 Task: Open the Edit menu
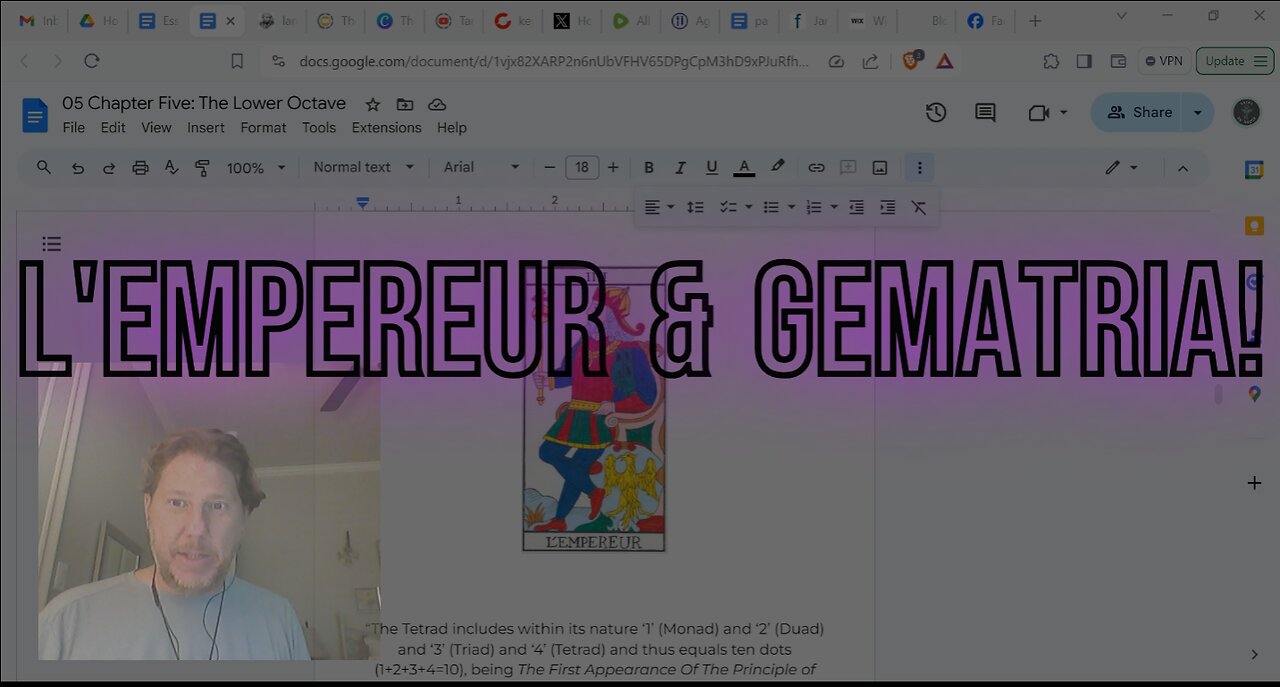pyautogui.click(x=113, y=128)
